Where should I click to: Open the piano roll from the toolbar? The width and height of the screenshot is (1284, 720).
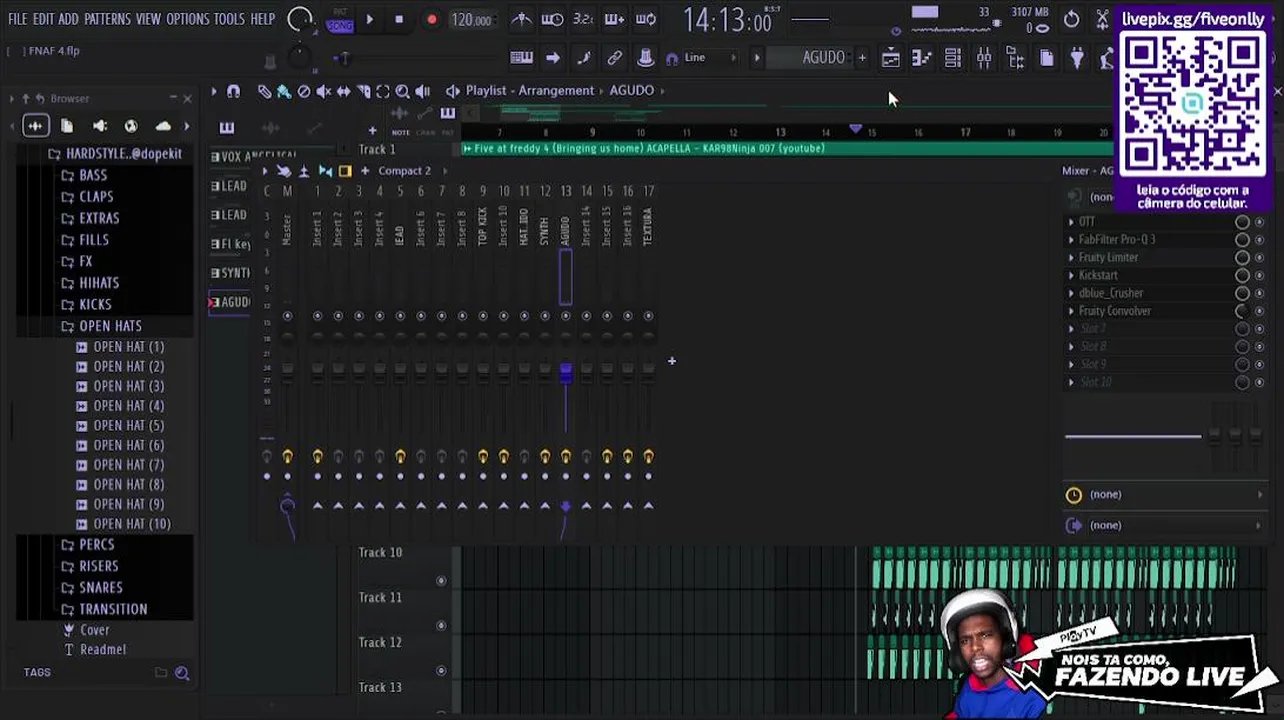click(921, 59)
